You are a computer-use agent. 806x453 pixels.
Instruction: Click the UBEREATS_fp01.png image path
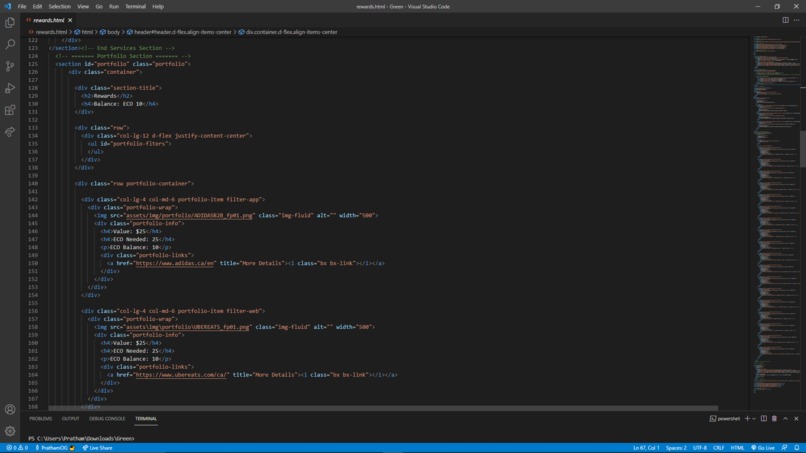coord(188,327)
